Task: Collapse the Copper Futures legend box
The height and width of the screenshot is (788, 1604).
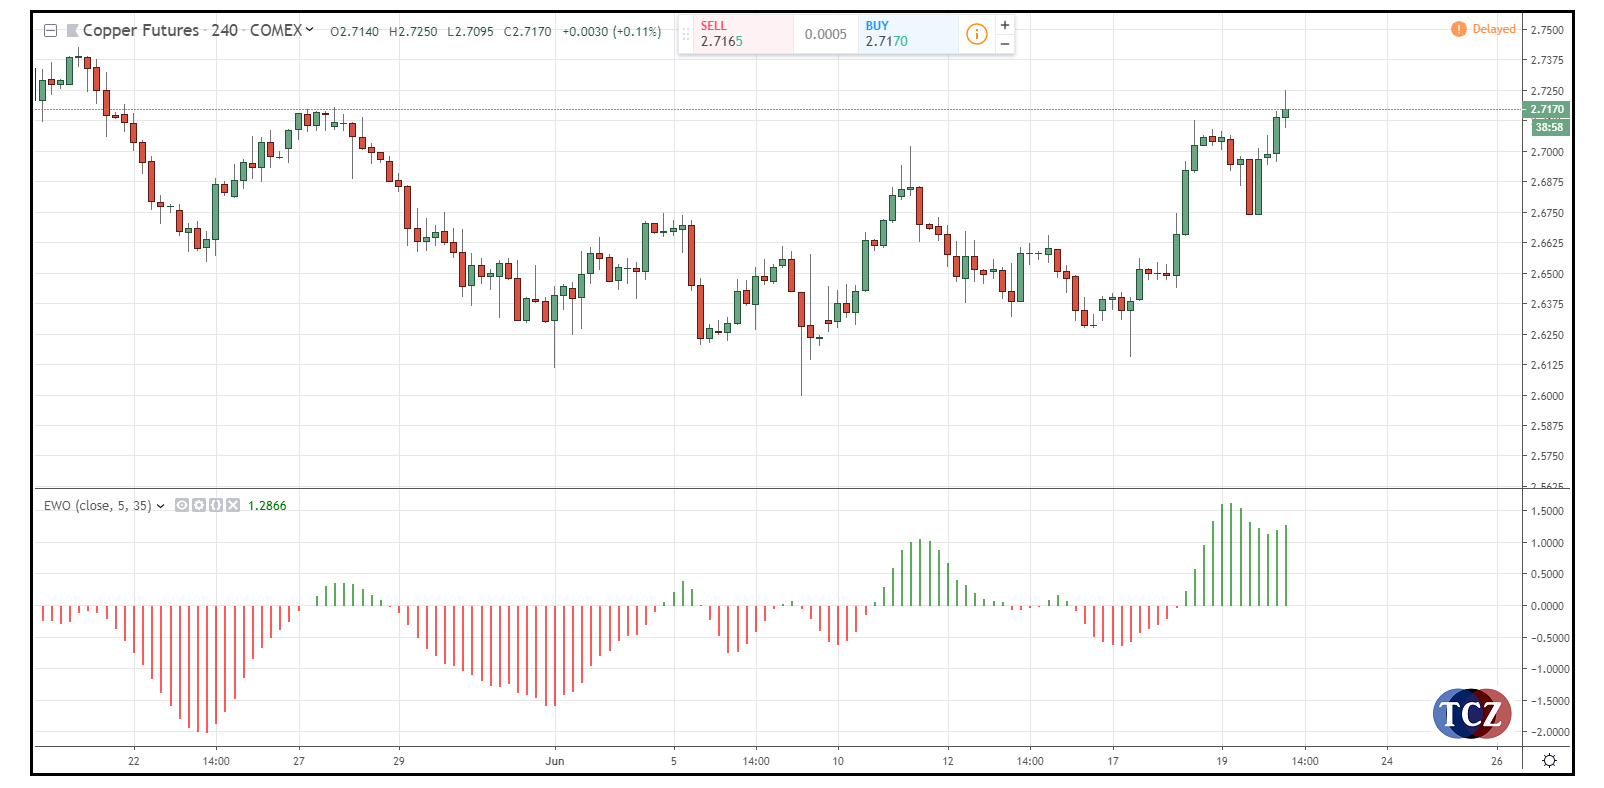Action: [50, 31]
